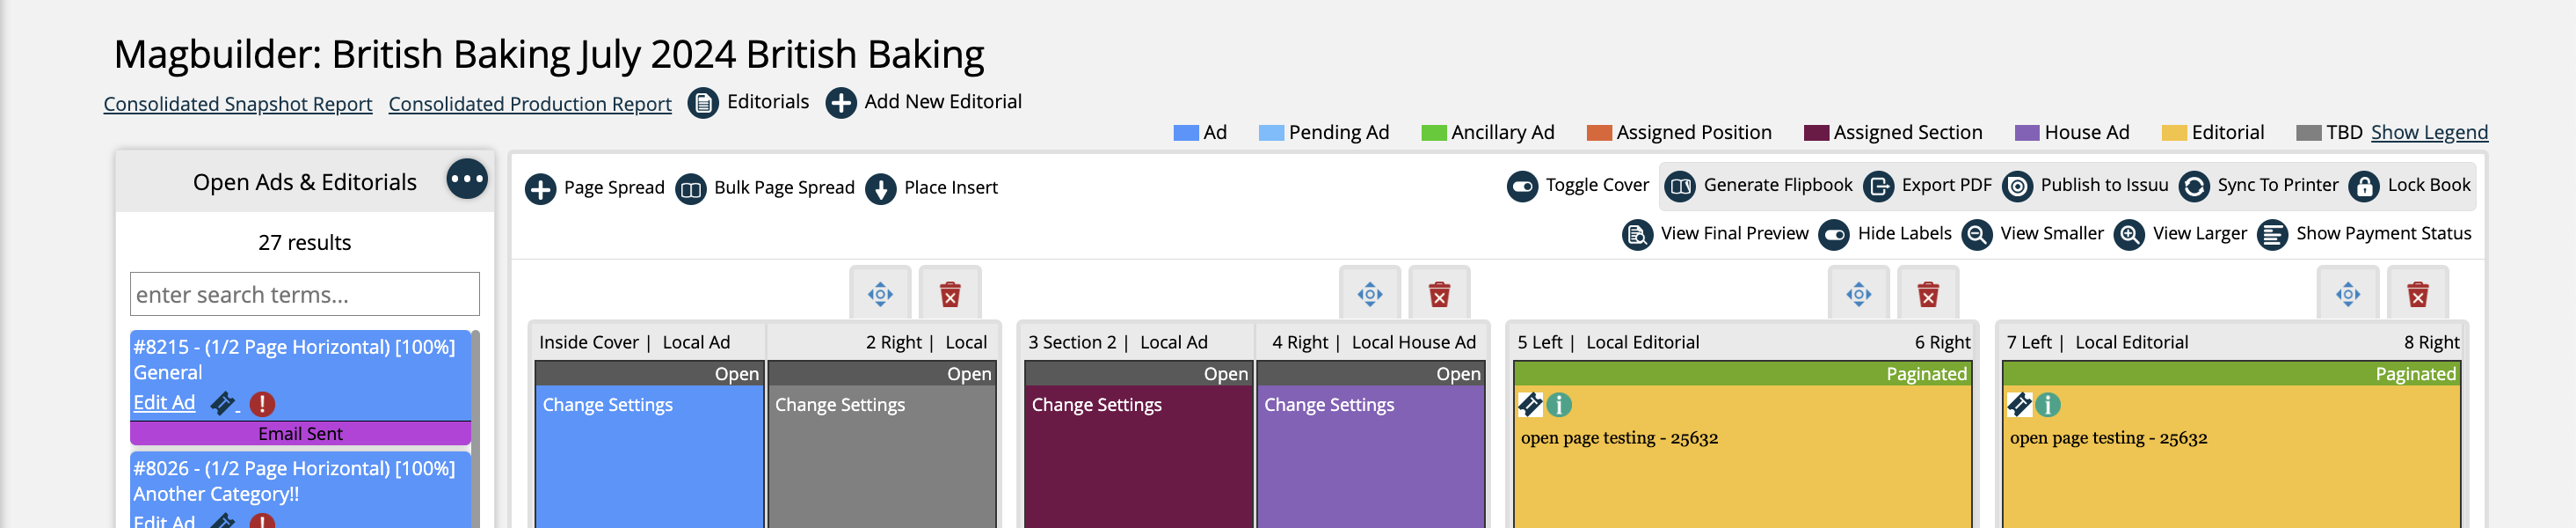Screen dimensions: 2576x528
Task: Click the "4 Right | Local House Ad" label
Action: tap(1374, 342)
